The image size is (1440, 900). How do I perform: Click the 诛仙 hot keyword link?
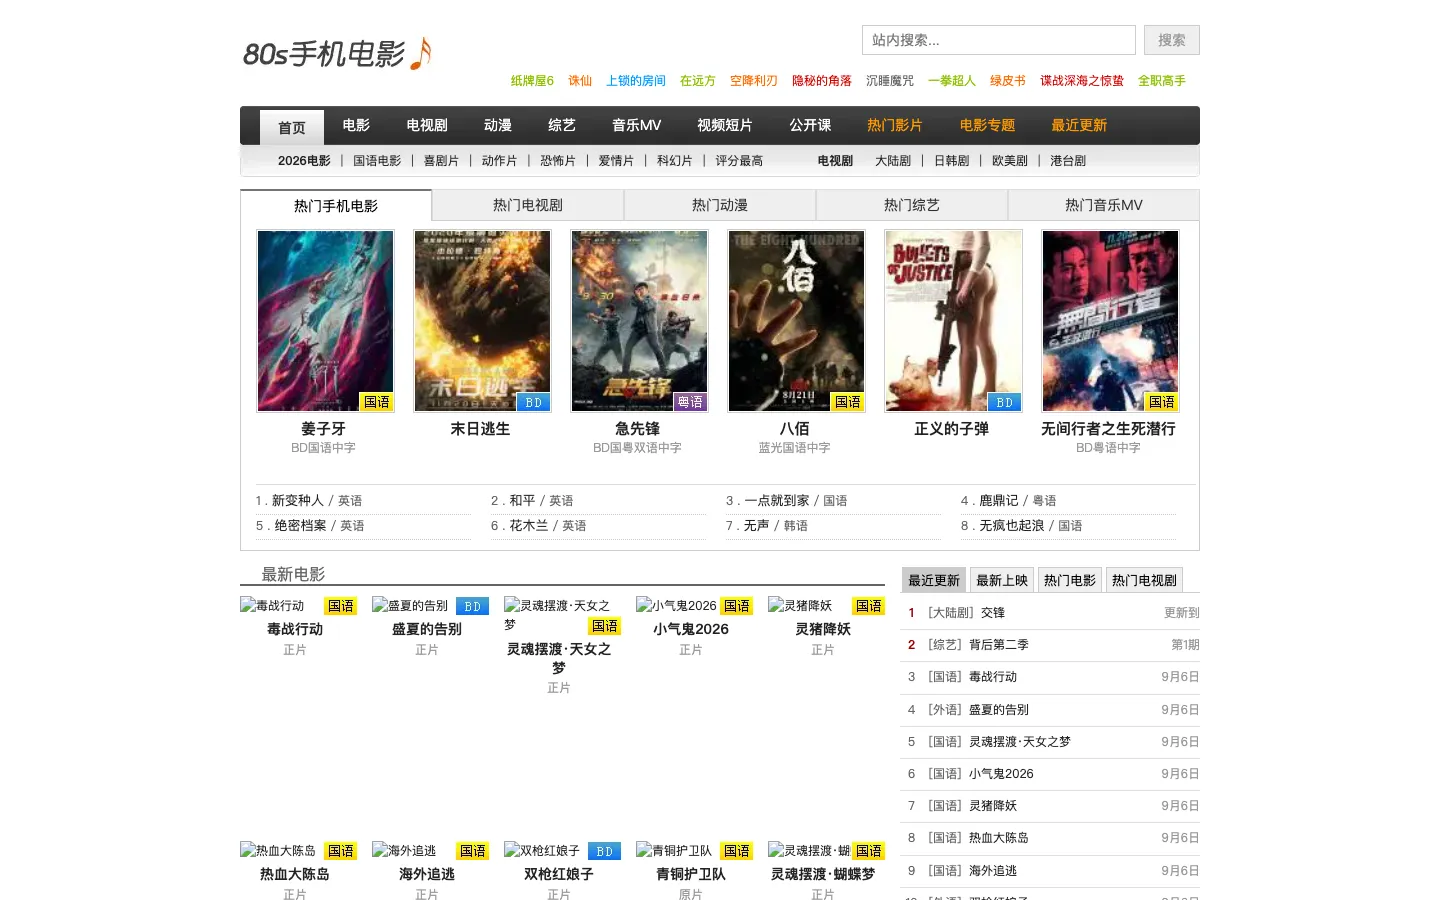pos(580,81)
